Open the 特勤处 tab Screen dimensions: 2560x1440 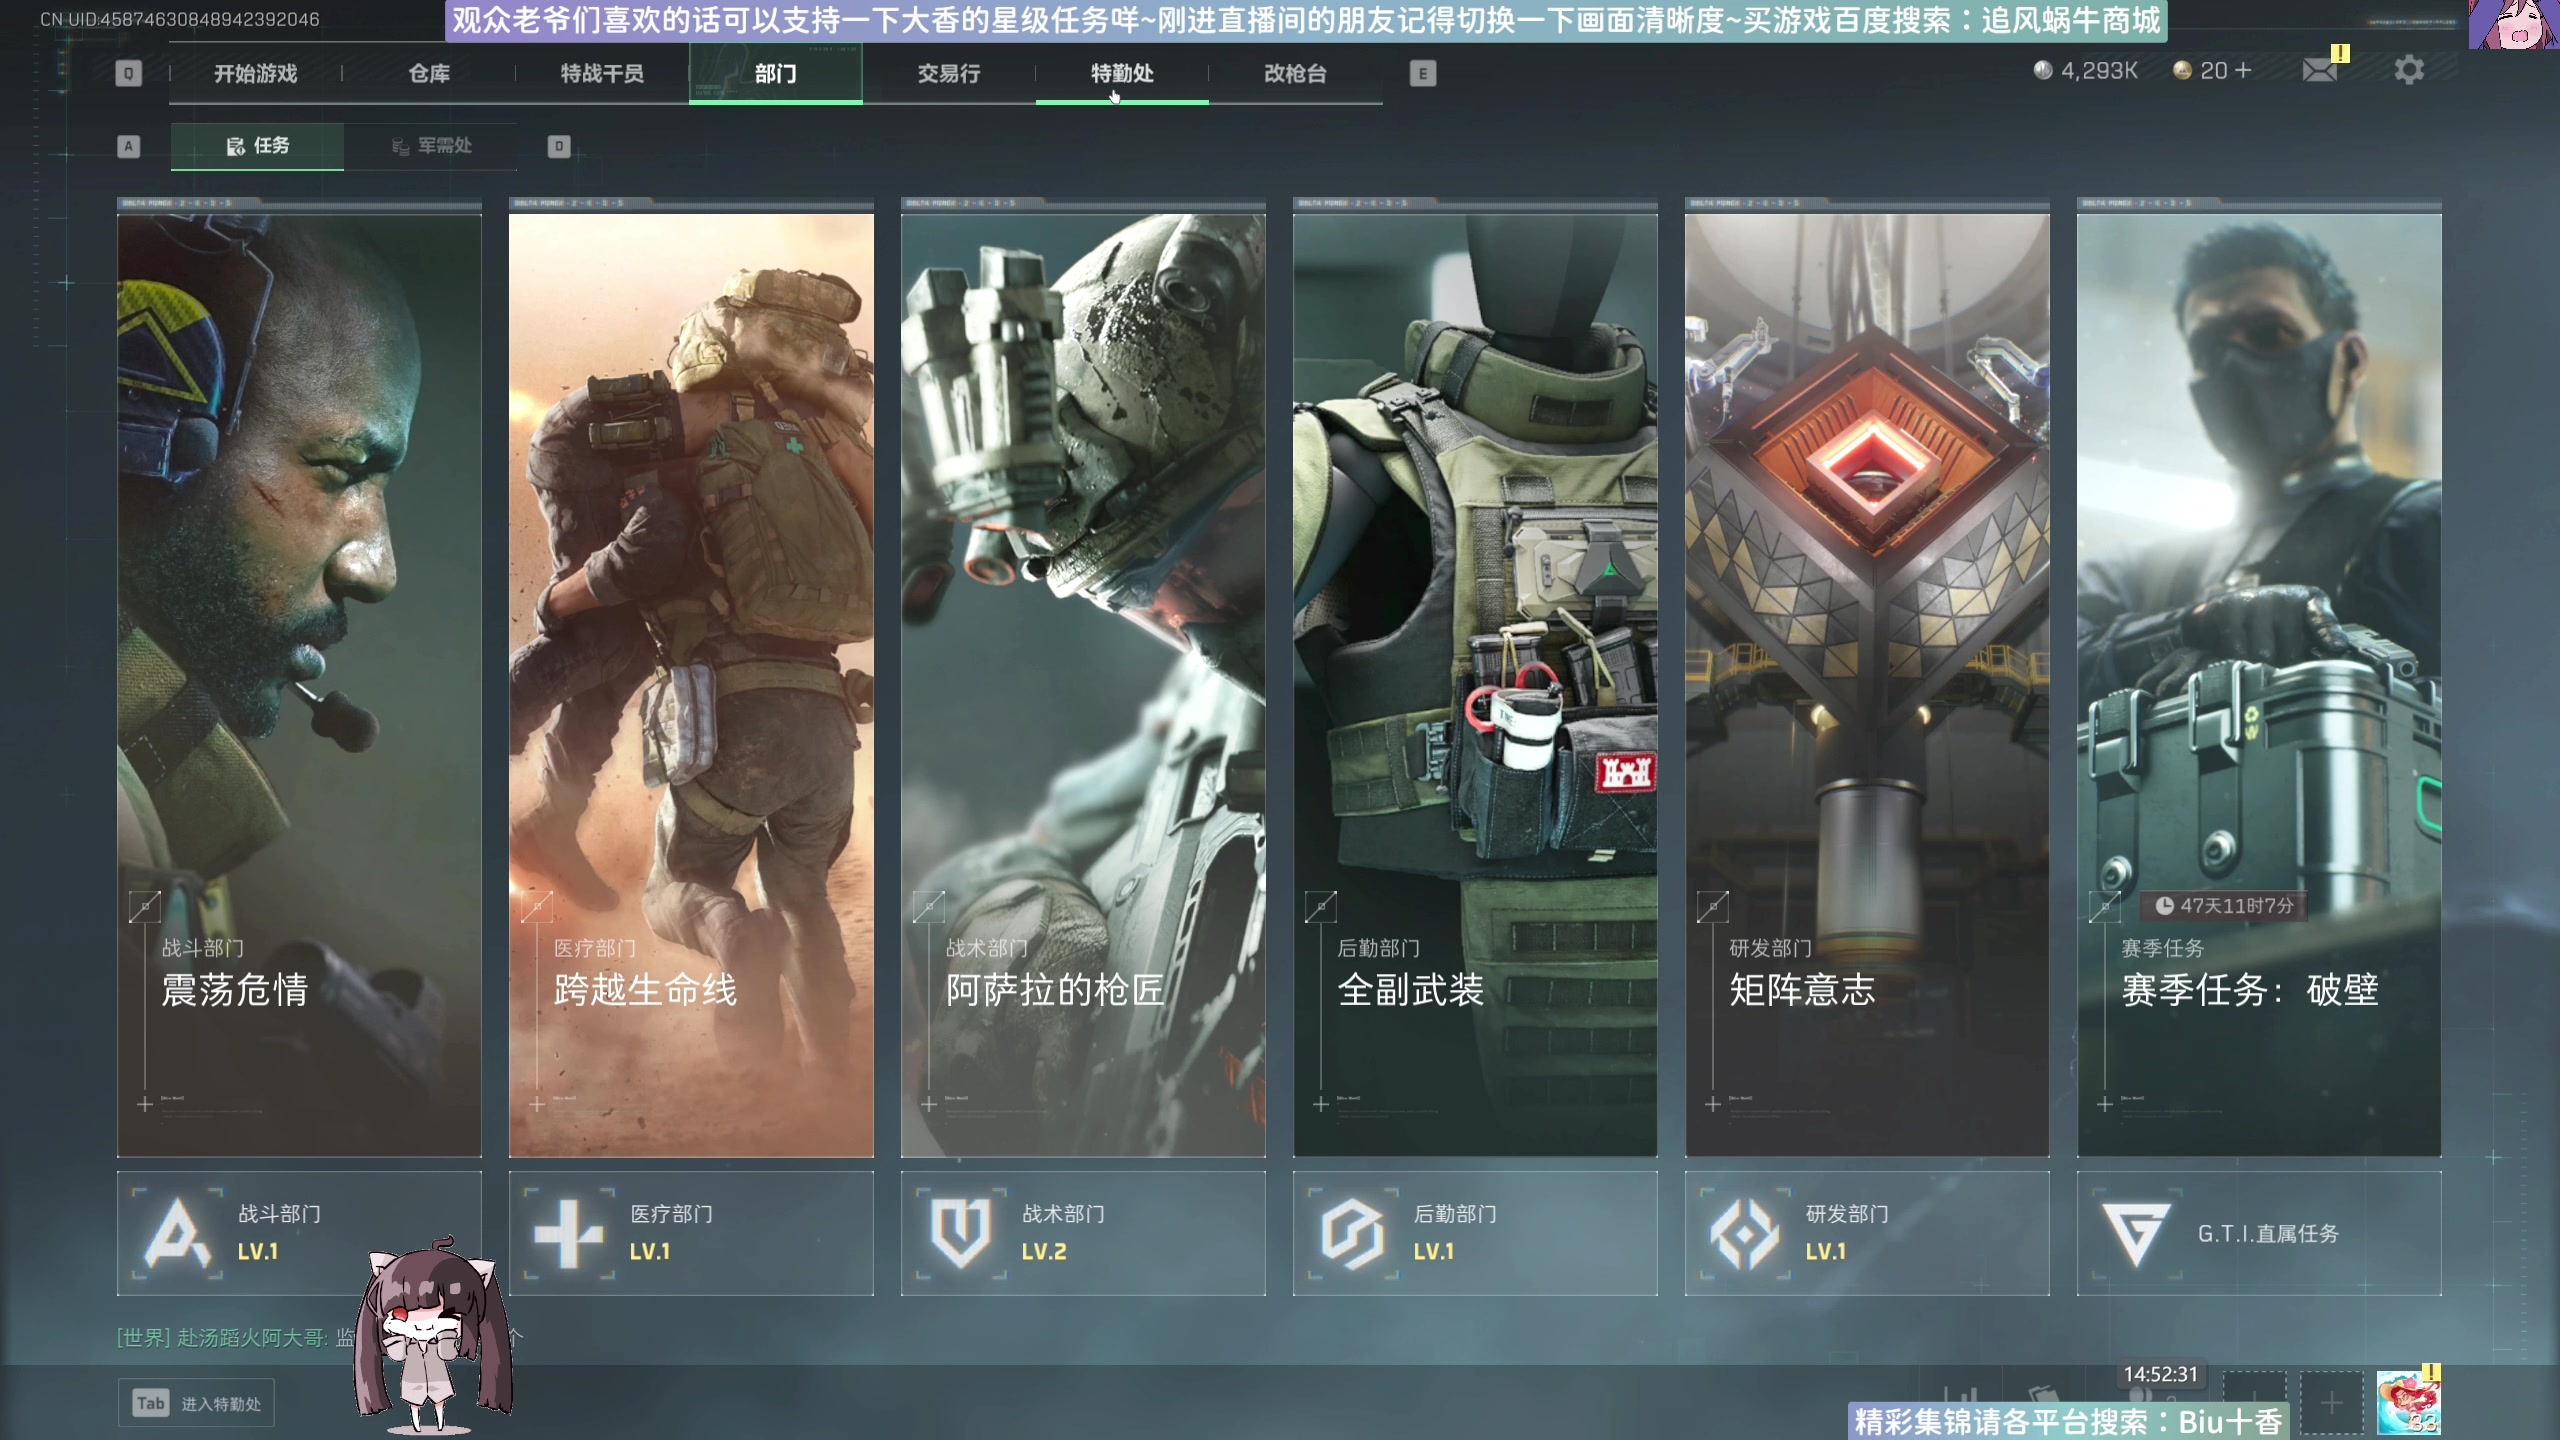(x=1122, y=73)
